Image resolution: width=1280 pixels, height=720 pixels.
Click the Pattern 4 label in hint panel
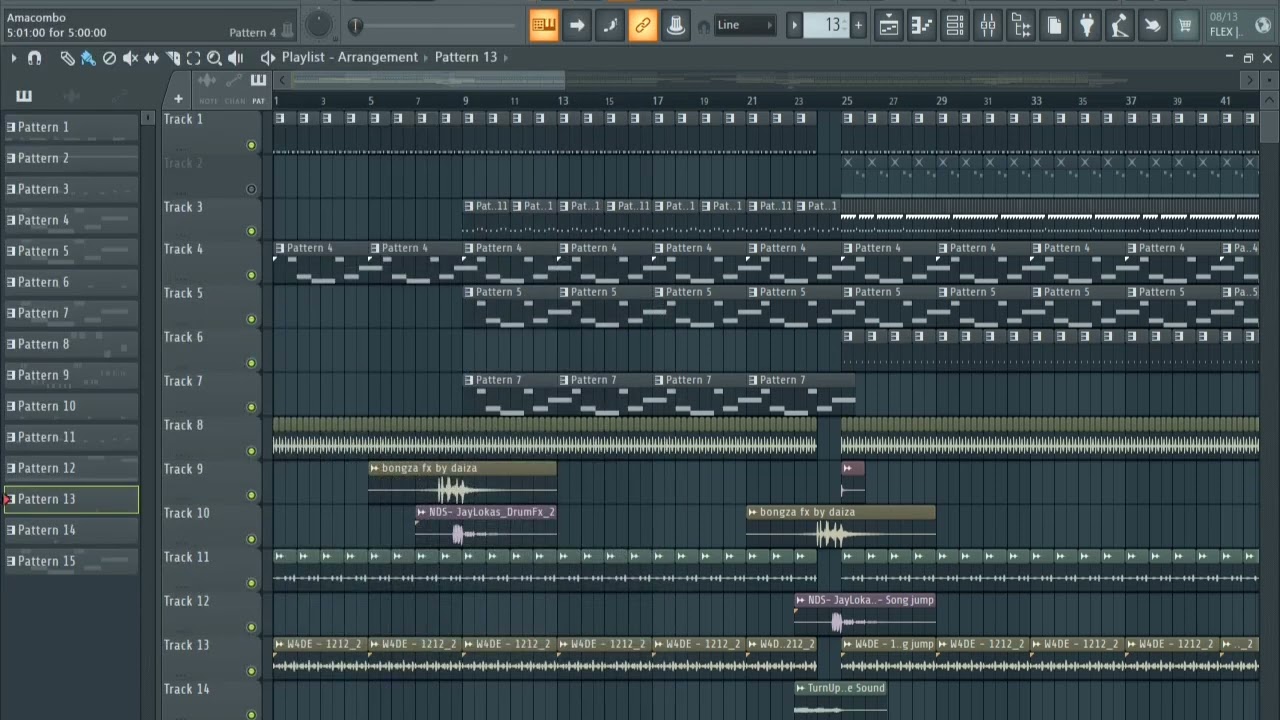253,33
